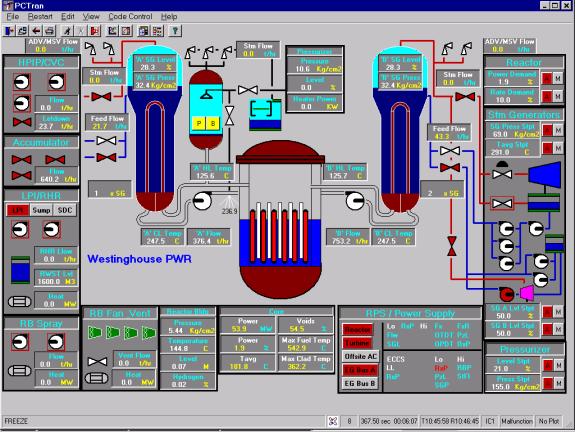Click the red steam isolation valve on SG B
This screenshot has height=432, width=575.
point(465,97)
